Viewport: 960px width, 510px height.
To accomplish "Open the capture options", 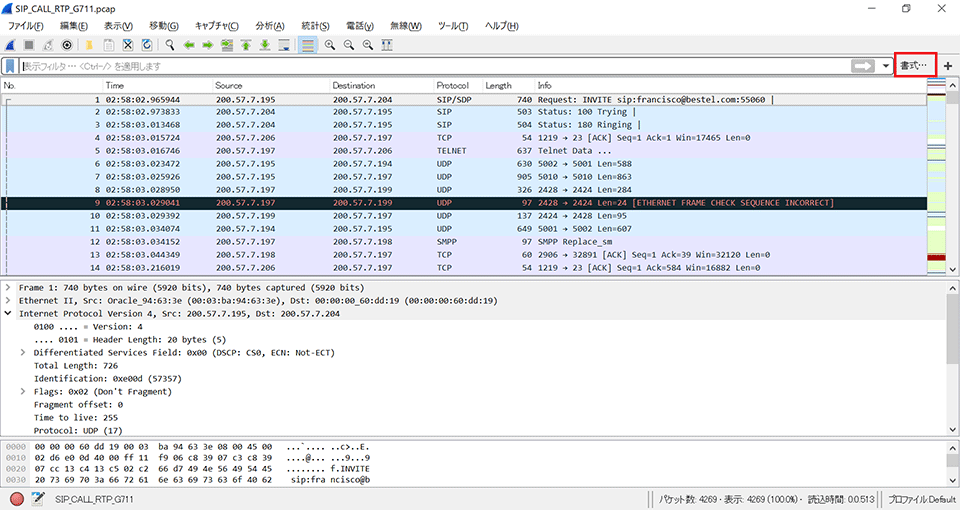I will coord(67,45).
